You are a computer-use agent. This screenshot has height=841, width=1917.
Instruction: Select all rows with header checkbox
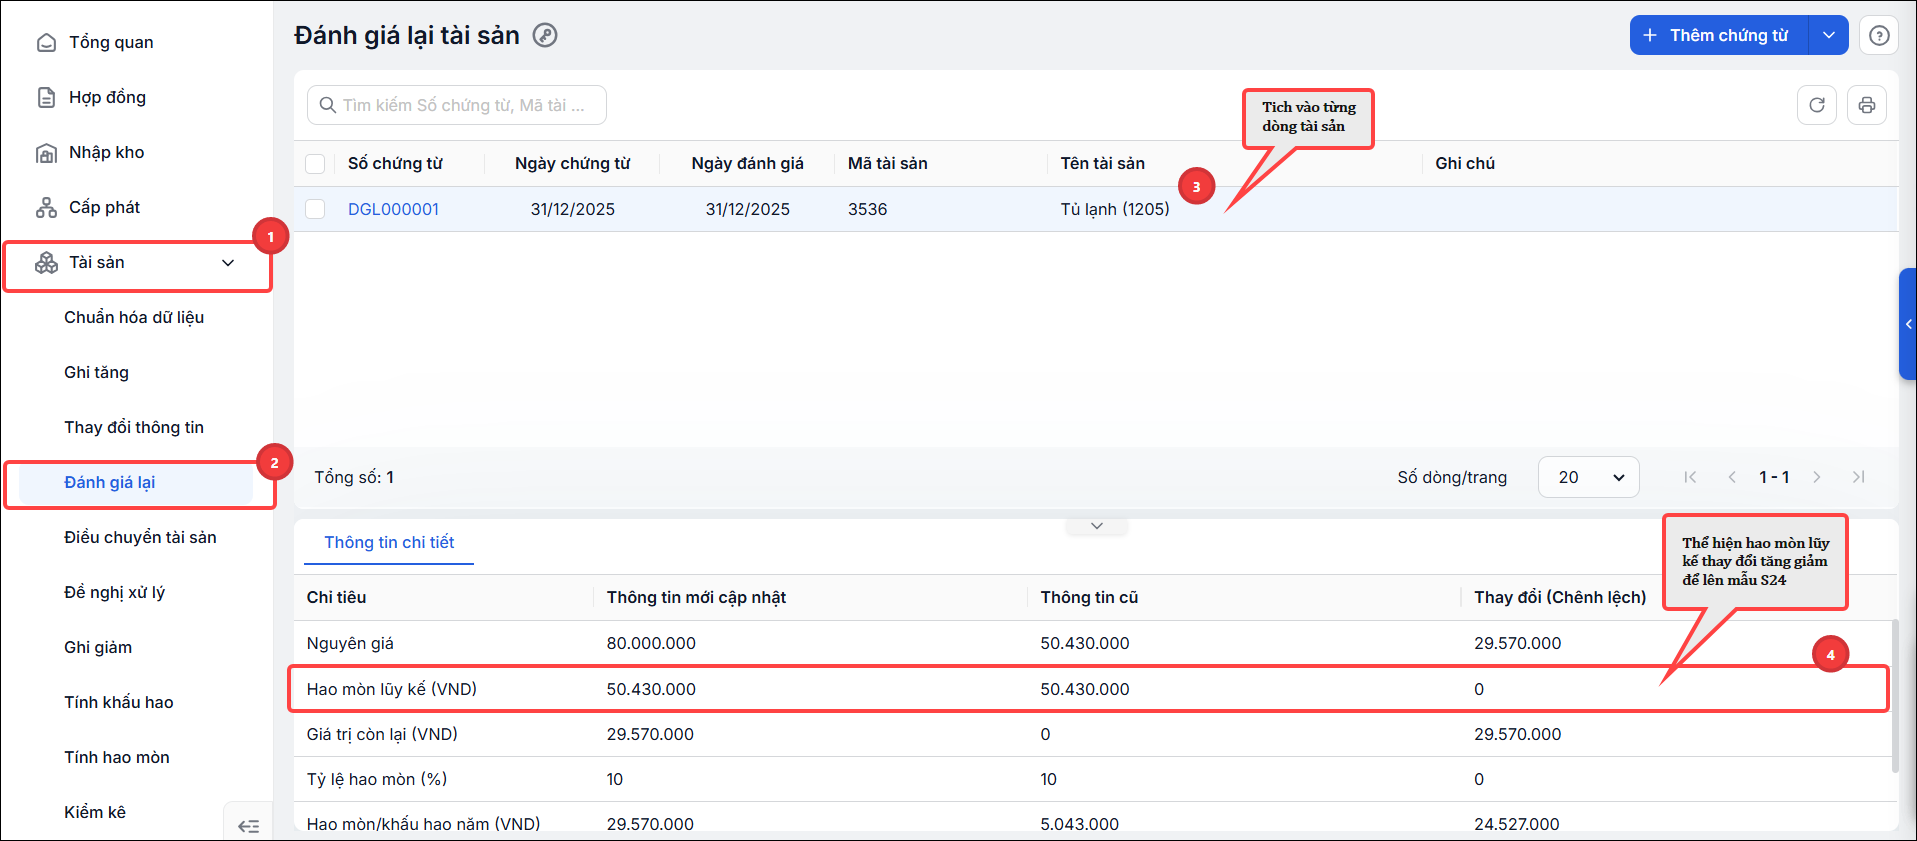point(315,164)
